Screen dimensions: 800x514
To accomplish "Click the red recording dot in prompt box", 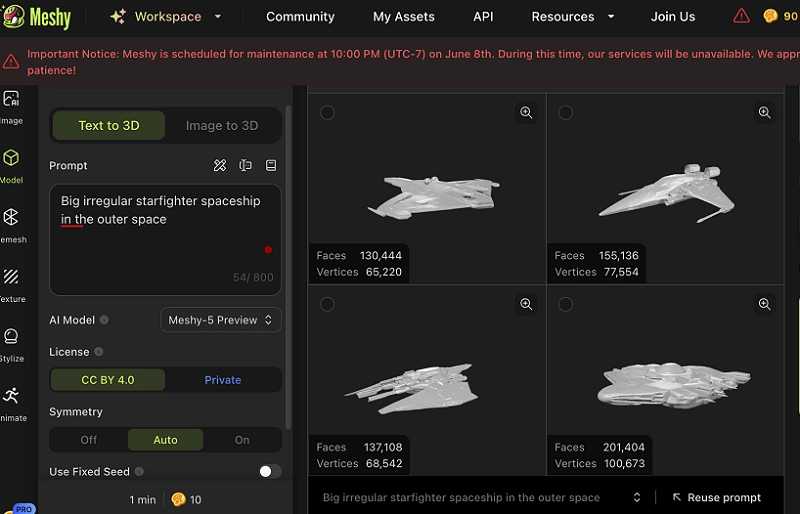I will 268,250.
